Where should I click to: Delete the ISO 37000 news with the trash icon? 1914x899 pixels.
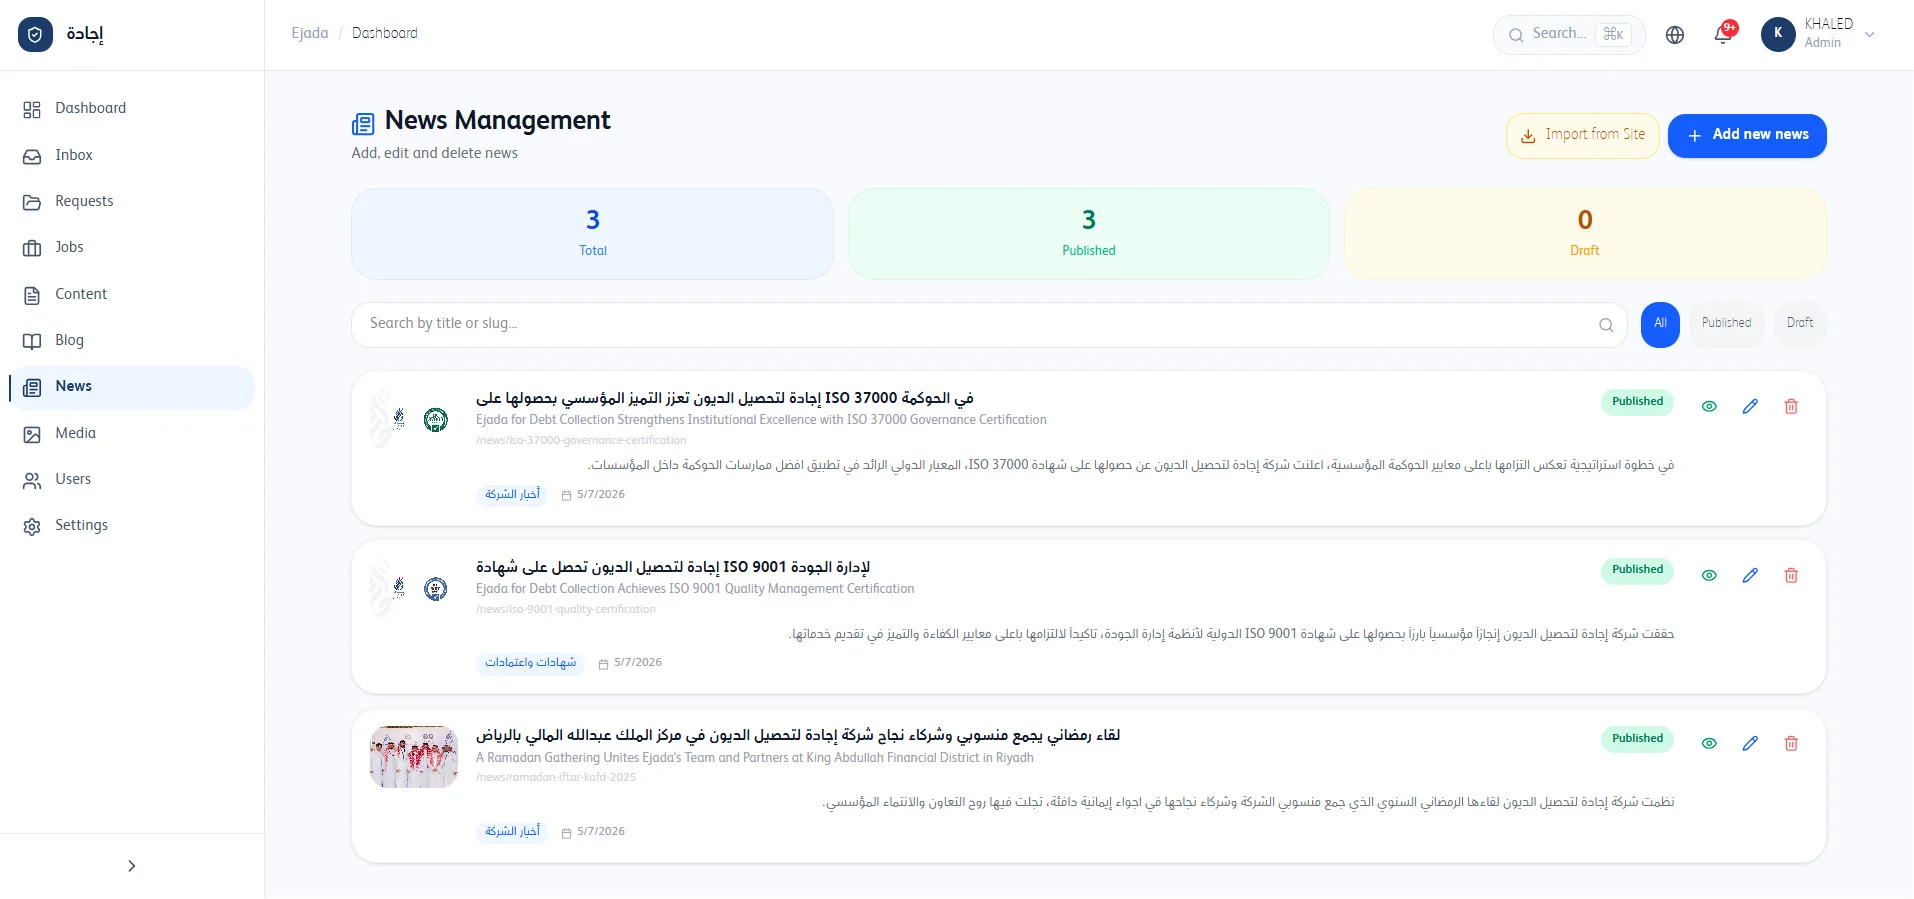[1791, 406]
